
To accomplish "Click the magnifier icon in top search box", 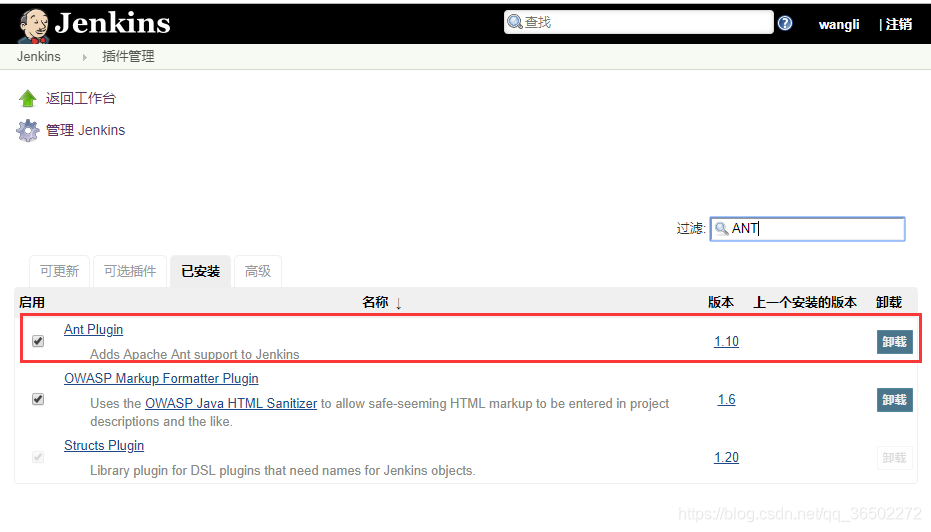I will (515, 22).
